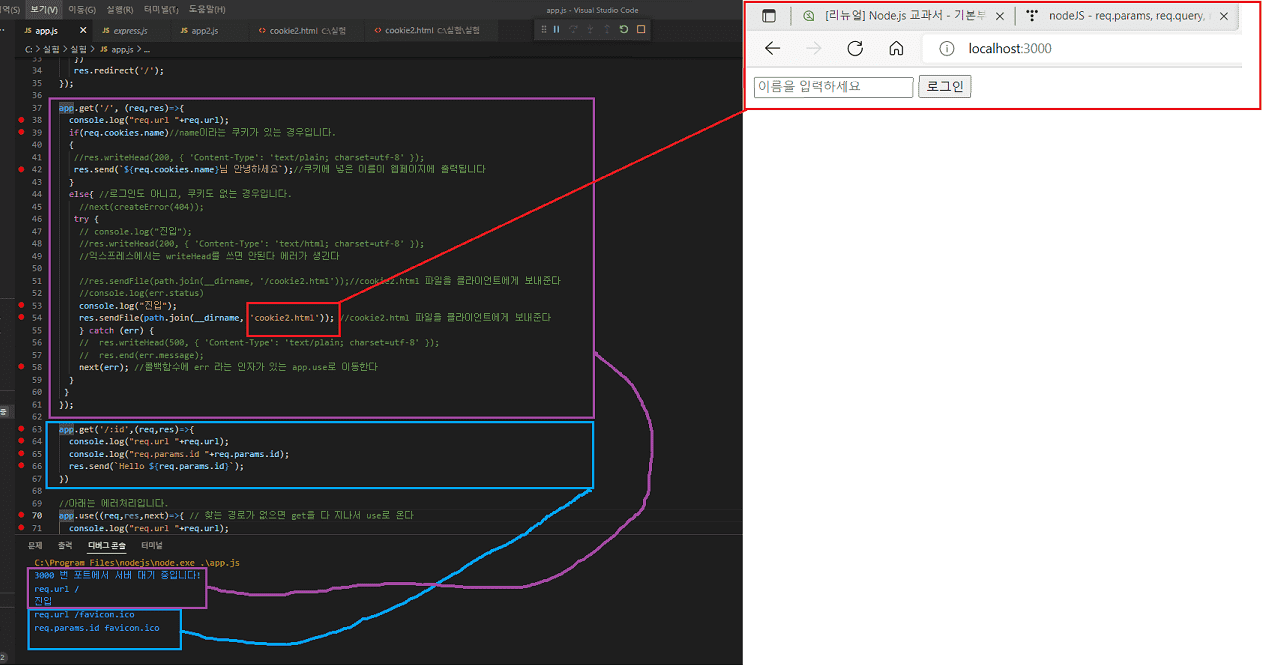1273x665 pixels.
Task: Click the browser Back arrow
Action: pyautogui.click(x=772, y=49)
